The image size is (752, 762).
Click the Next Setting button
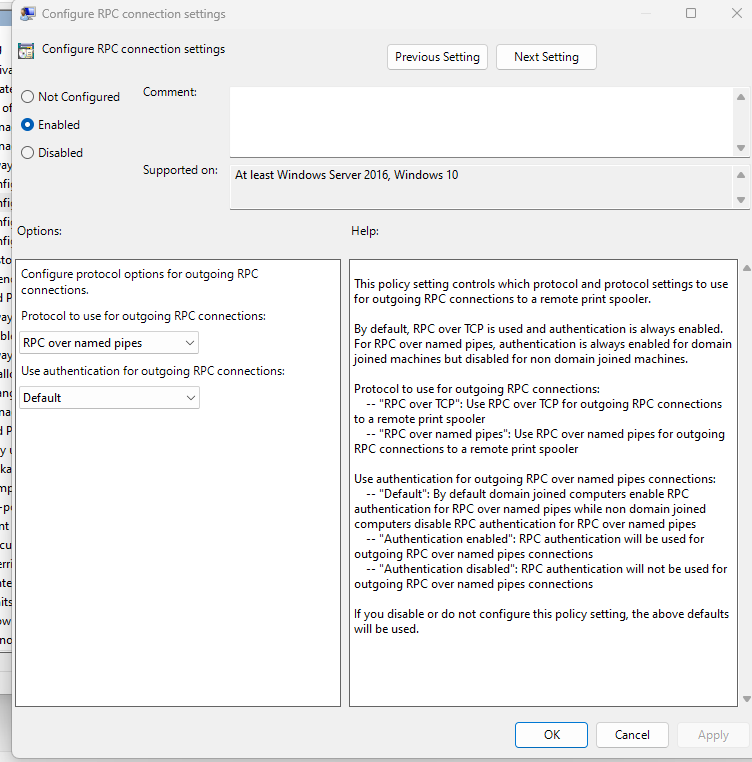tap(546, 57)
